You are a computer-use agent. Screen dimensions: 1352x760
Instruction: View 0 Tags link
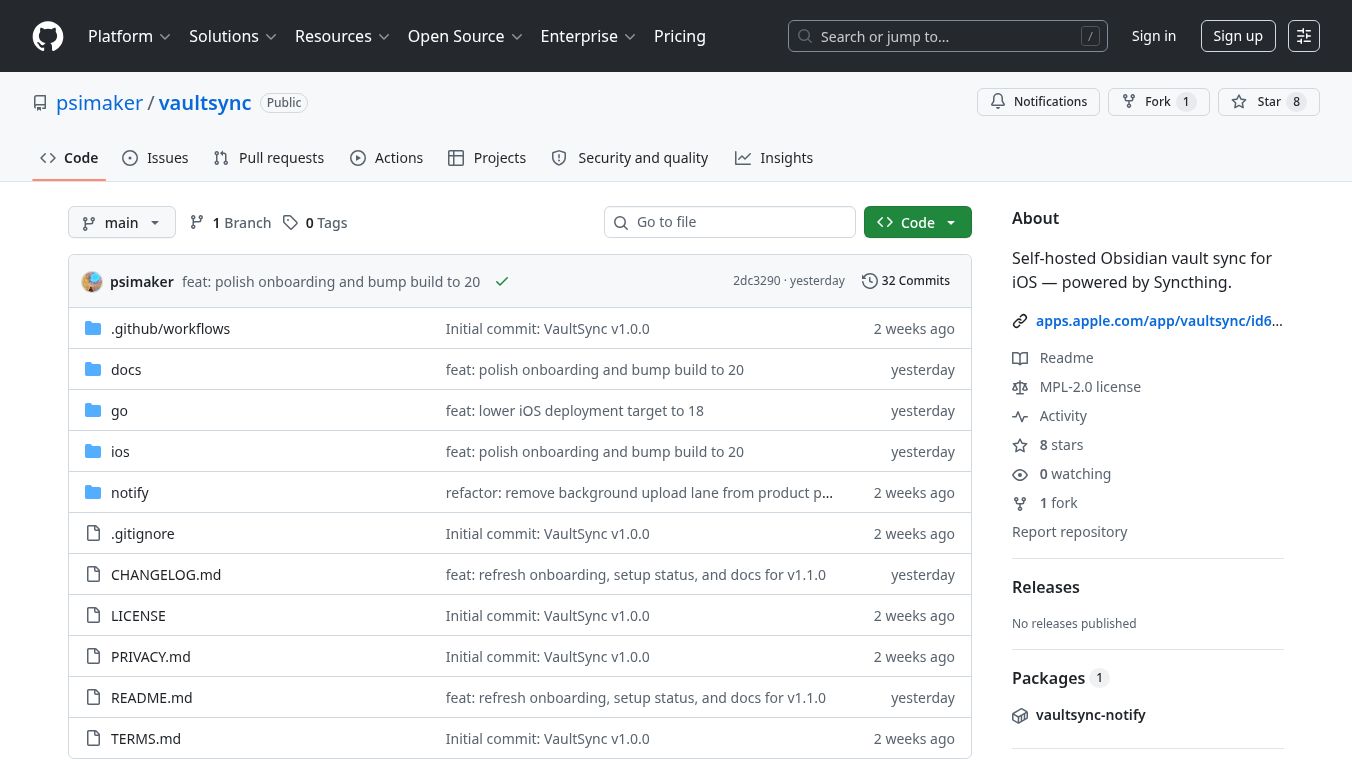315,223
